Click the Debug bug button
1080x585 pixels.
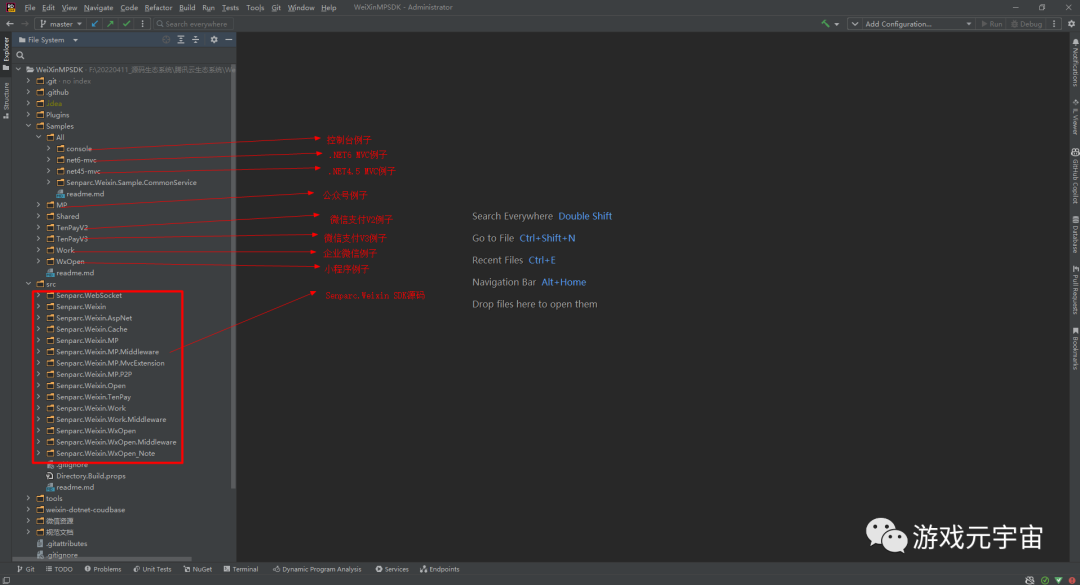click(x=1026, y=23)
